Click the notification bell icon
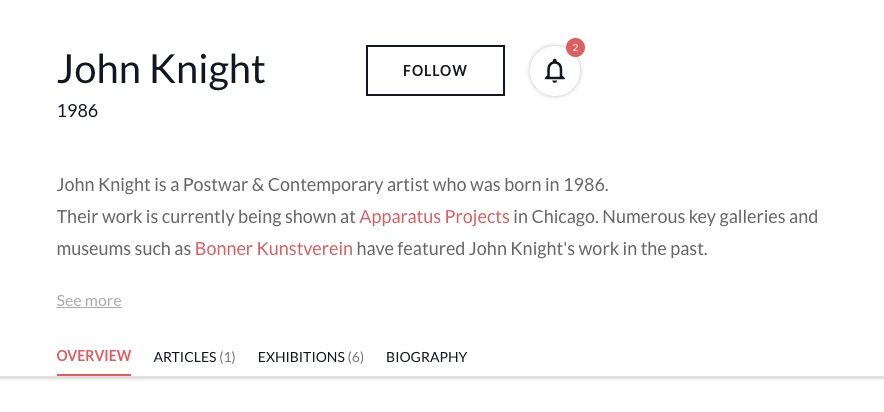This screenshot has width=884, height=412. [554, 71]
